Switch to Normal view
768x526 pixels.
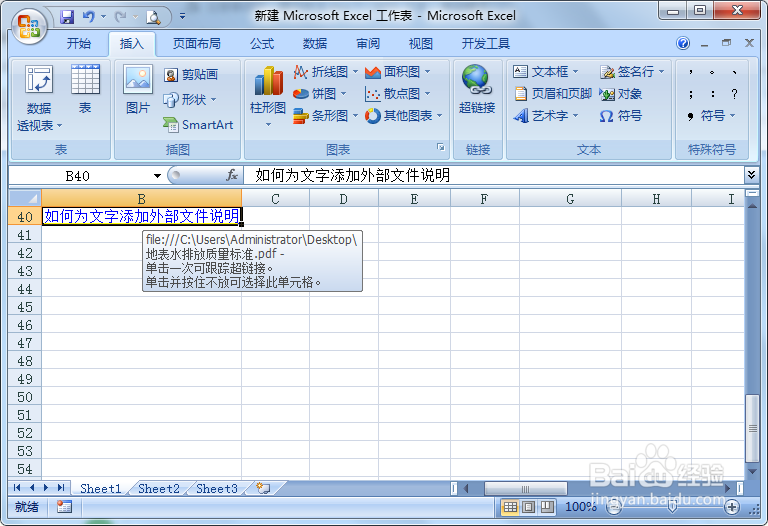510,507
